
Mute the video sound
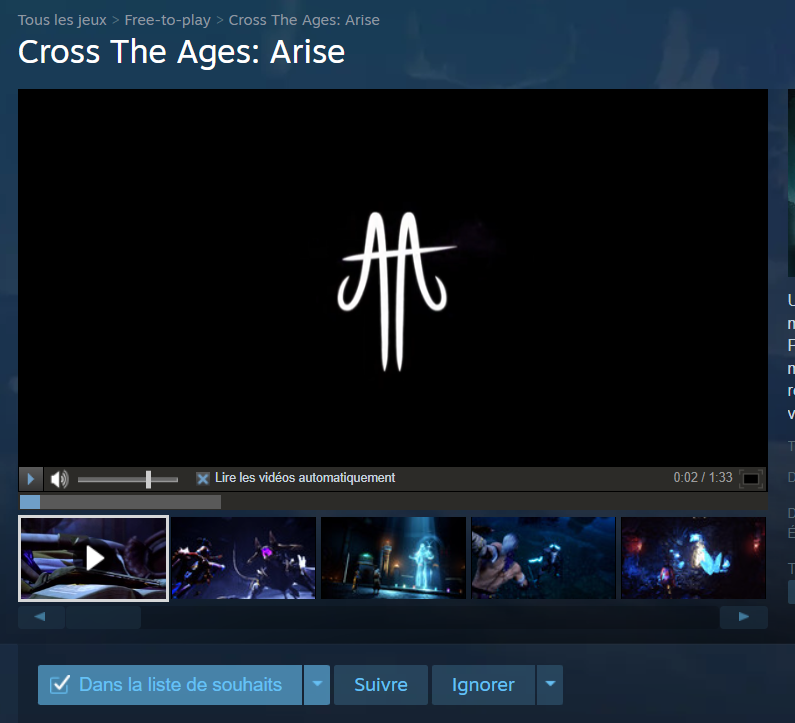(59, 479)
